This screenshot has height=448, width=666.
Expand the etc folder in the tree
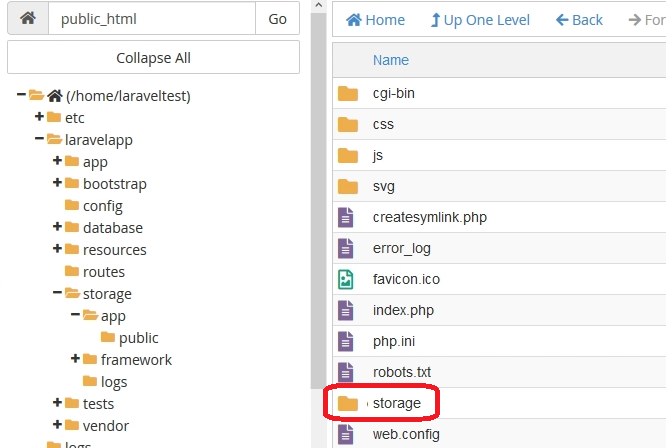(39, 116)
